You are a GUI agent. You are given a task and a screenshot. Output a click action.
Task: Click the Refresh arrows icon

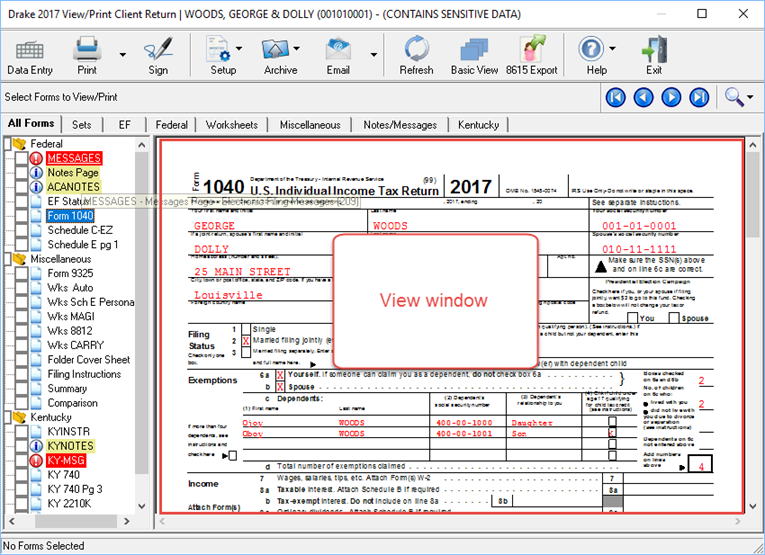pos(417,49)
